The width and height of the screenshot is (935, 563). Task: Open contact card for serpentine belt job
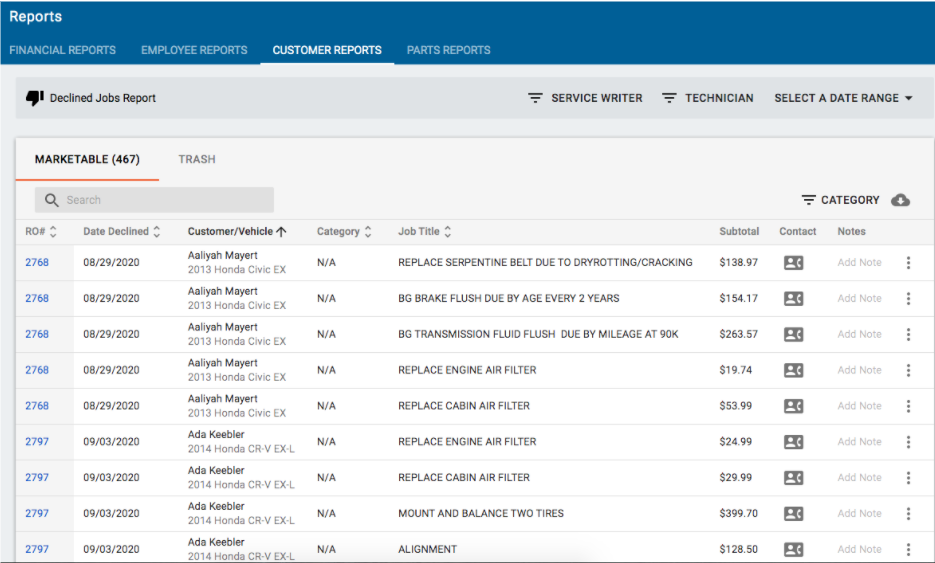[x=793, y=263]
